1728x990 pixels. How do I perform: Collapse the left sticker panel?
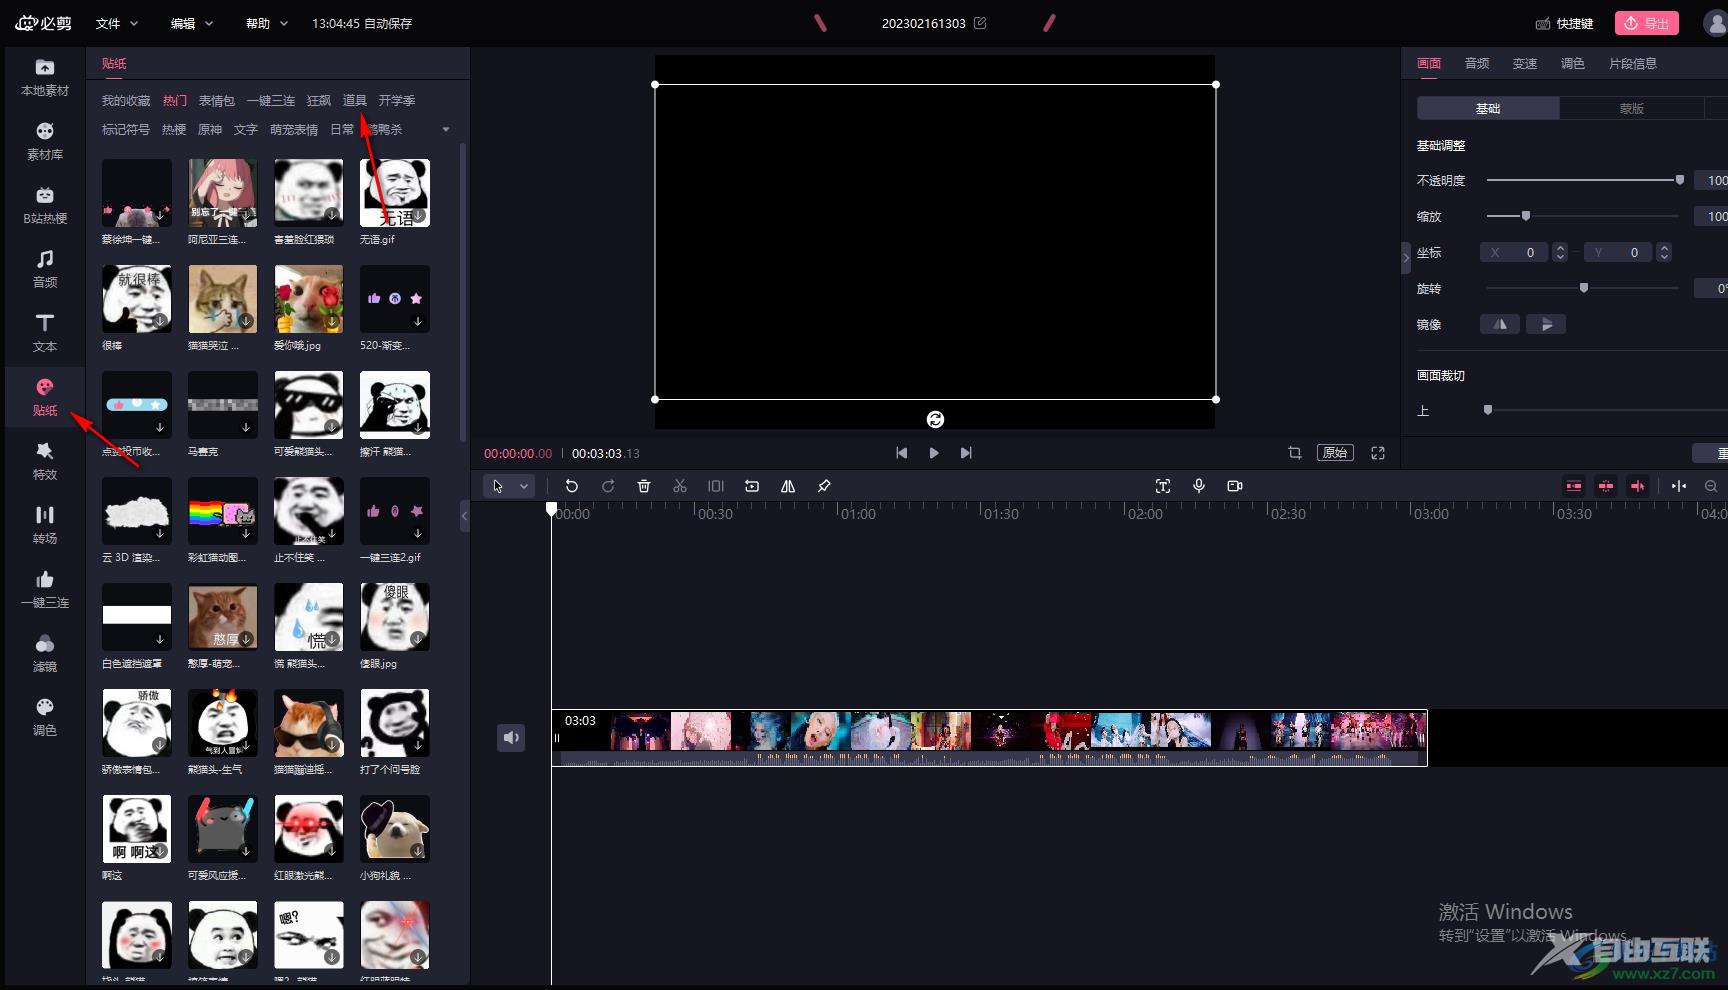tap(465, 516)
